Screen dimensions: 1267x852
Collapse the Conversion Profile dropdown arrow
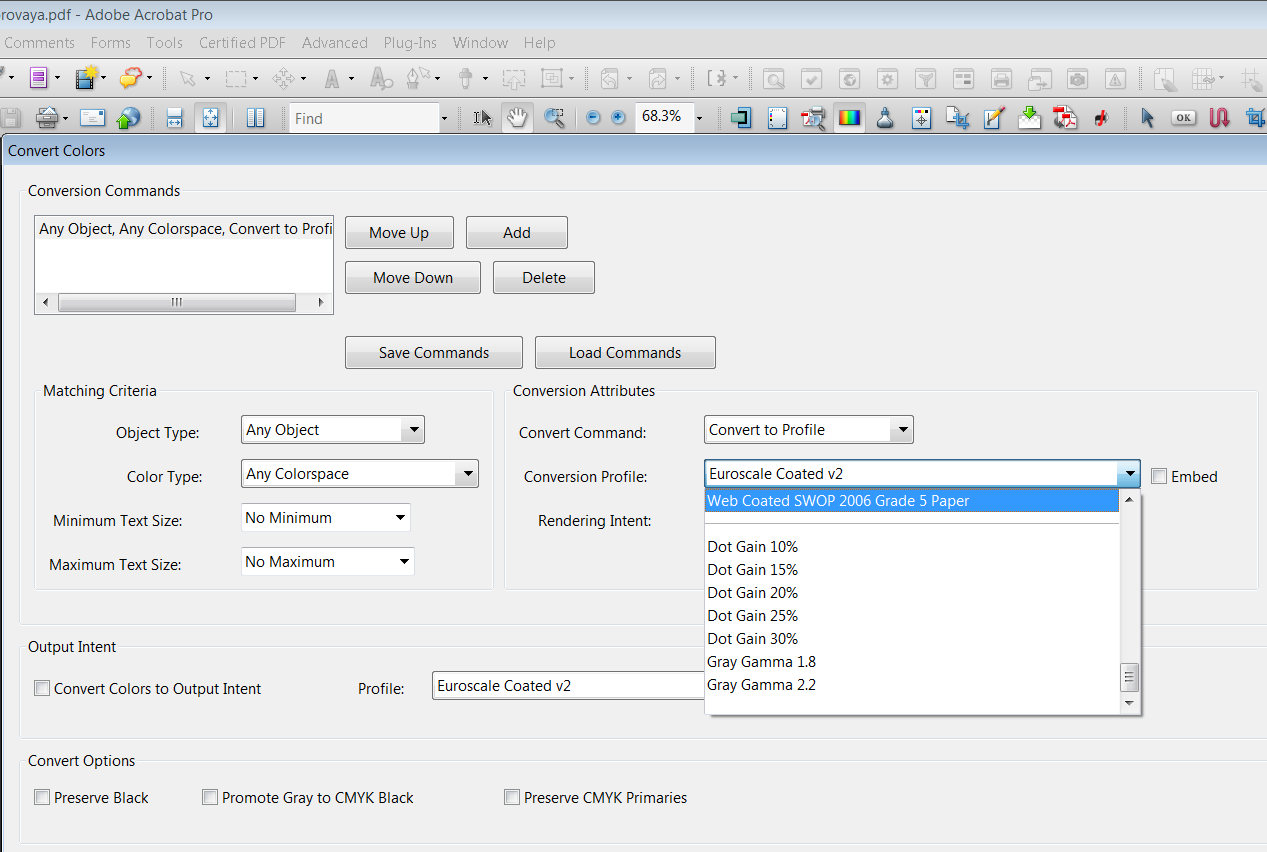[x=1128, y=474]
